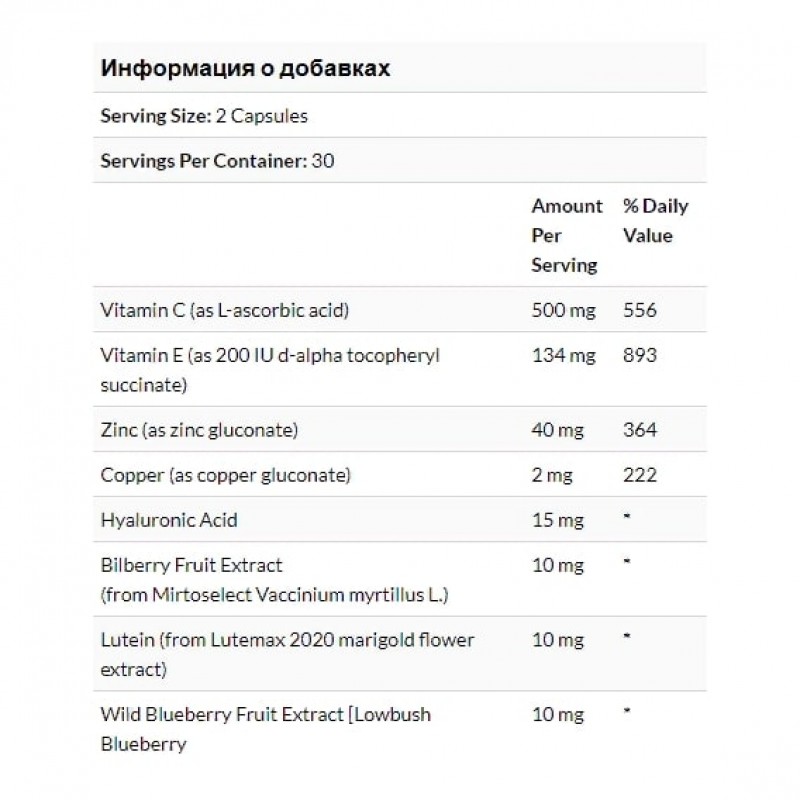Screen dimensions: 800x800
Task: Click the 'Serving Size: 2 Capsules' row
Action: click(x=204, y=115)
